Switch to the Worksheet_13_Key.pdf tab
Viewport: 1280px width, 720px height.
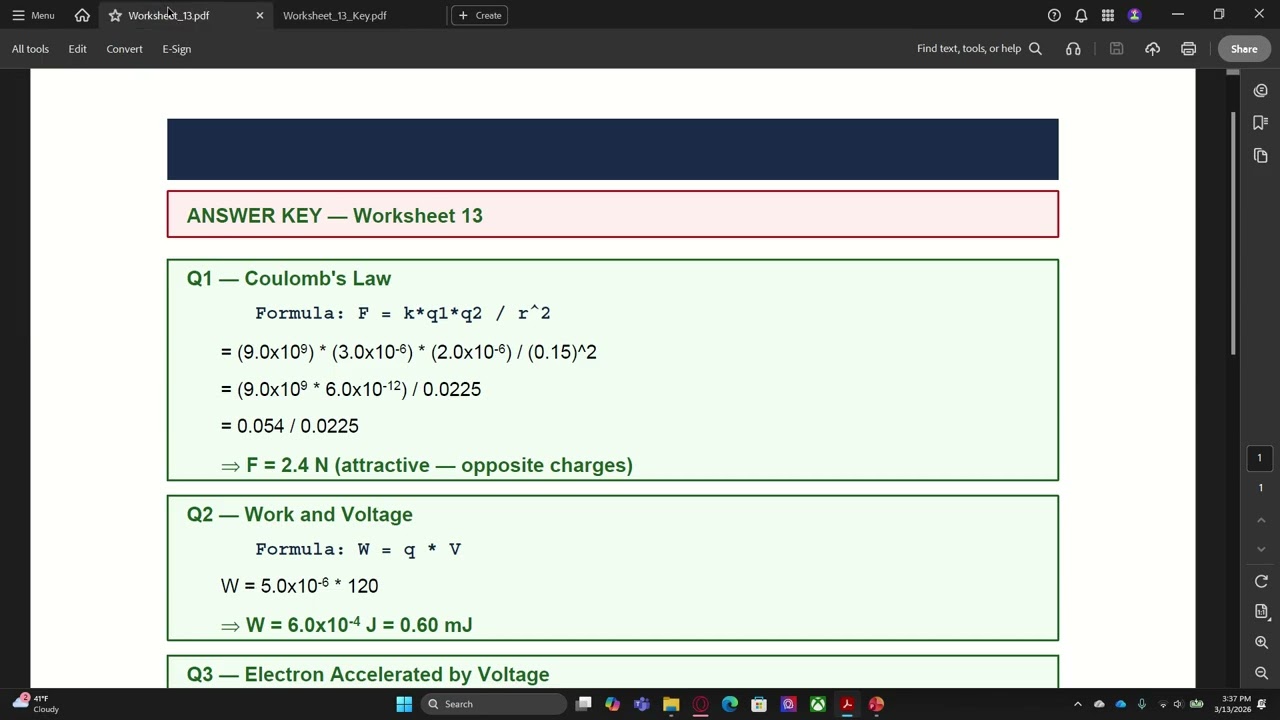tap(334, 15)
